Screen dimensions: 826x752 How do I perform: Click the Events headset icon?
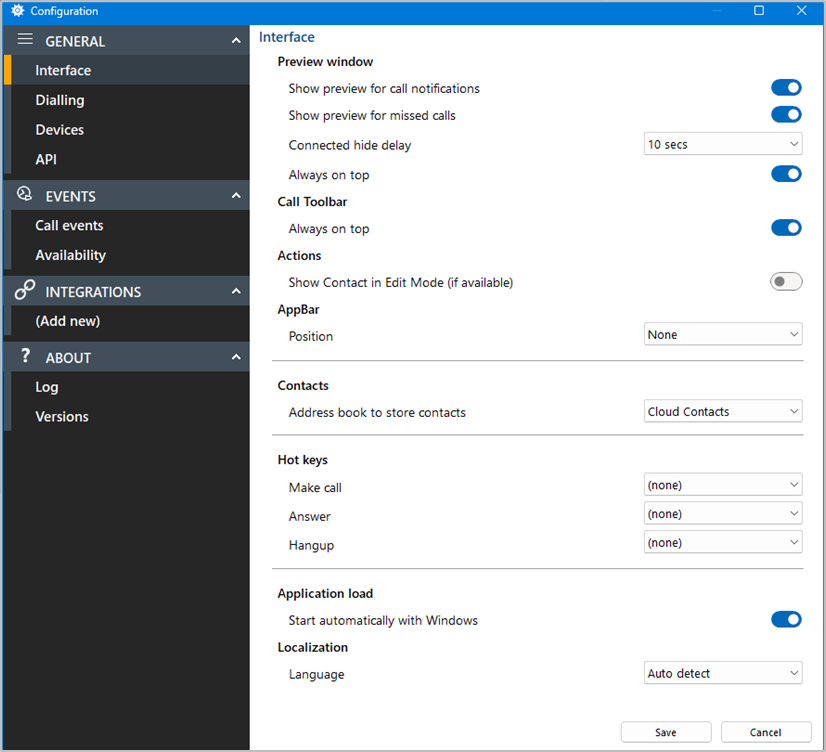coord(24,194)
